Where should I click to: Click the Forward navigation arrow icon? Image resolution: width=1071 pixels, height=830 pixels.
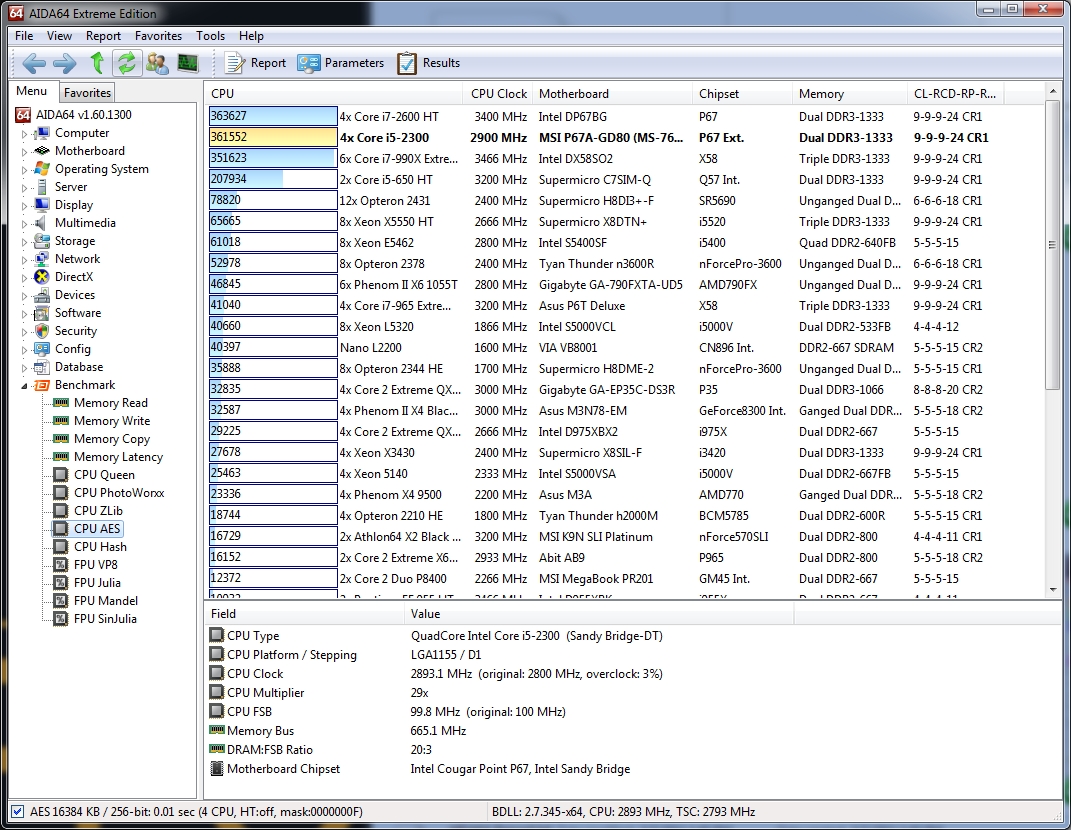click(65, 63)
